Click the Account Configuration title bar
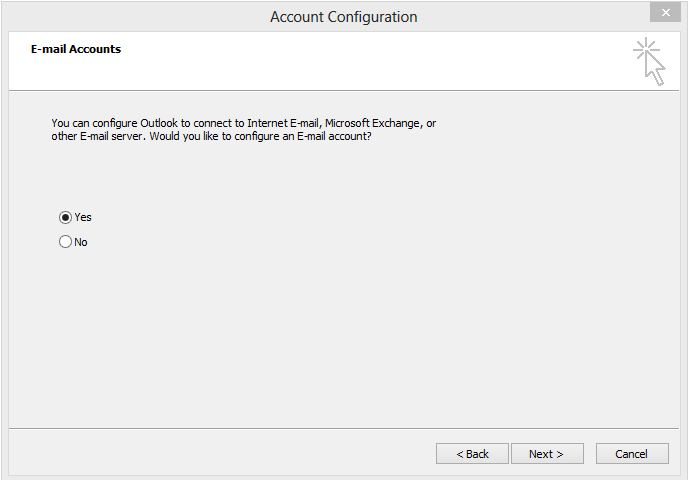Screen dimensions: 689x481 click(x=344, y=17)
